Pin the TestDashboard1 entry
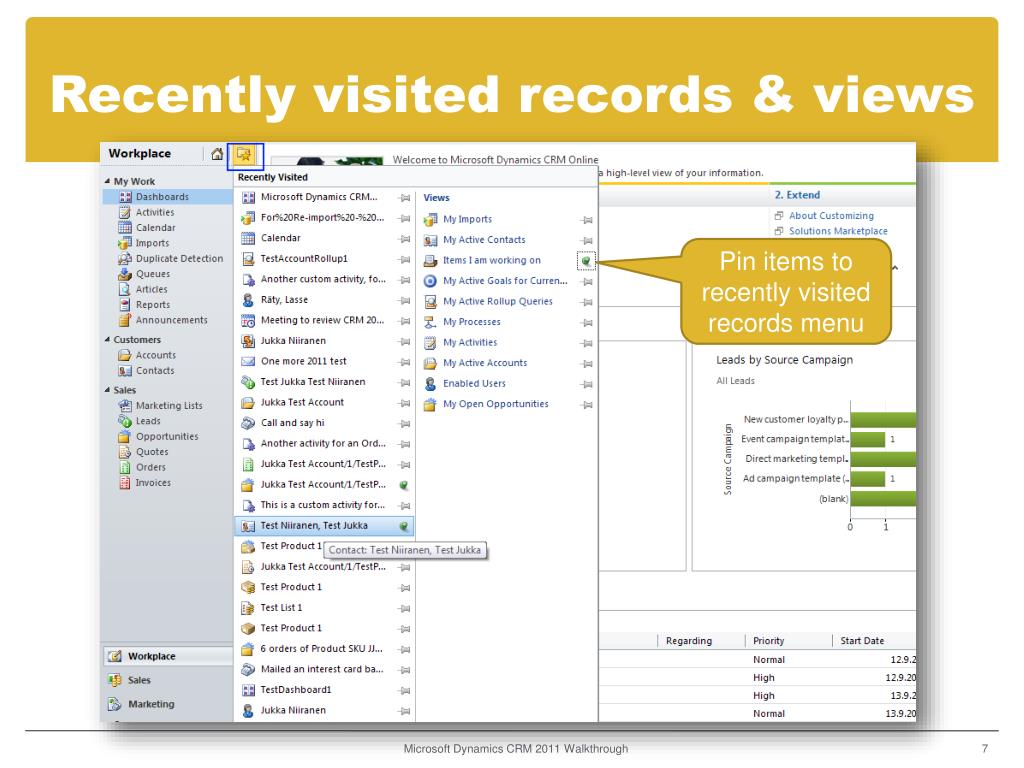 [x=405, y=690]
